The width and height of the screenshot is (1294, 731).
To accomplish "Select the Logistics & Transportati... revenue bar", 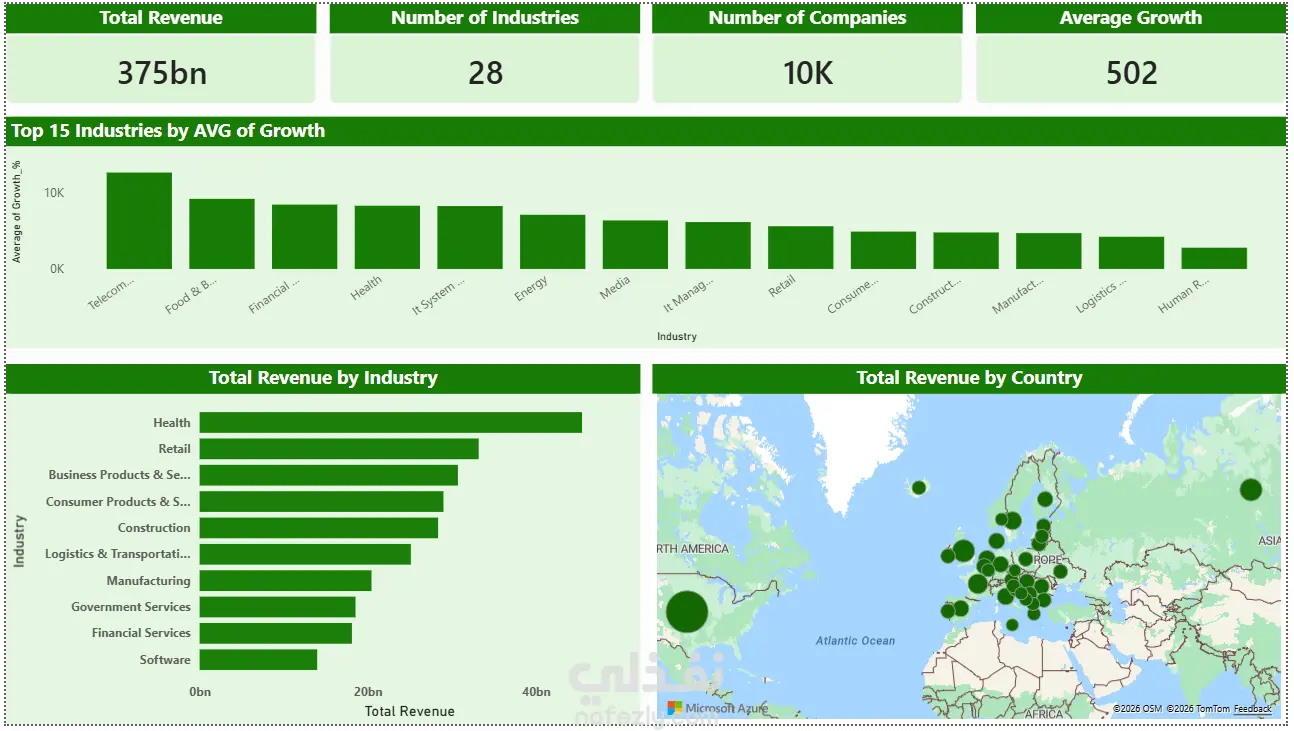I will click(x=305, y=554).
